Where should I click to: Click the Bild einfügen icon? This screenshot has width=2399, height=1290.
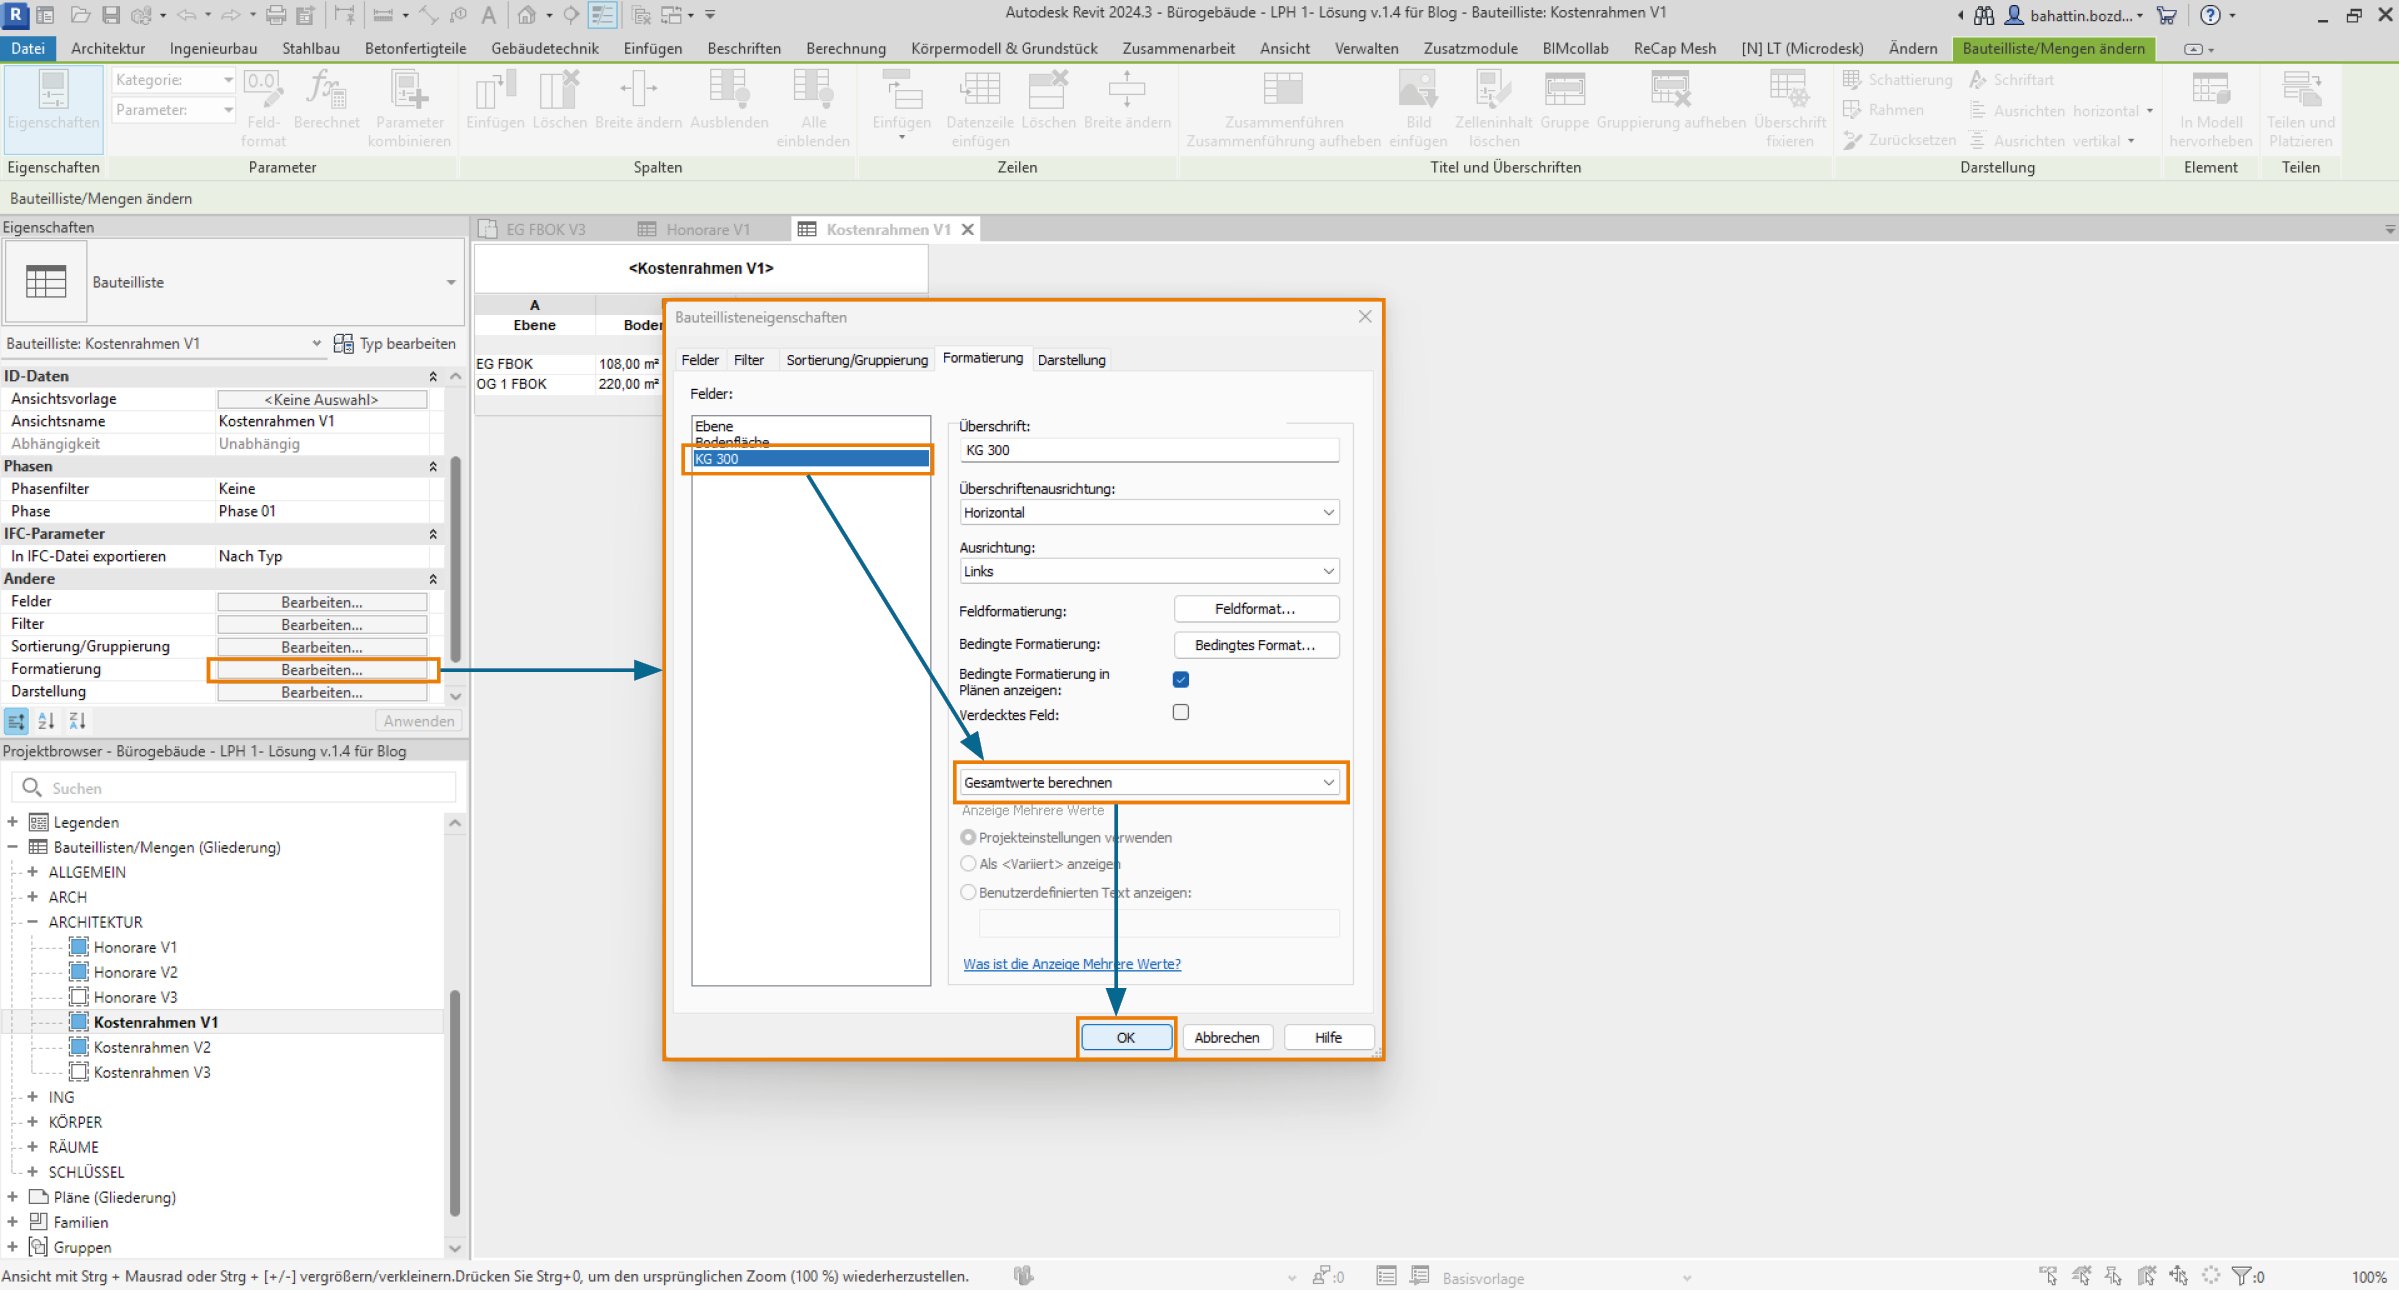tap(1418, 108)
